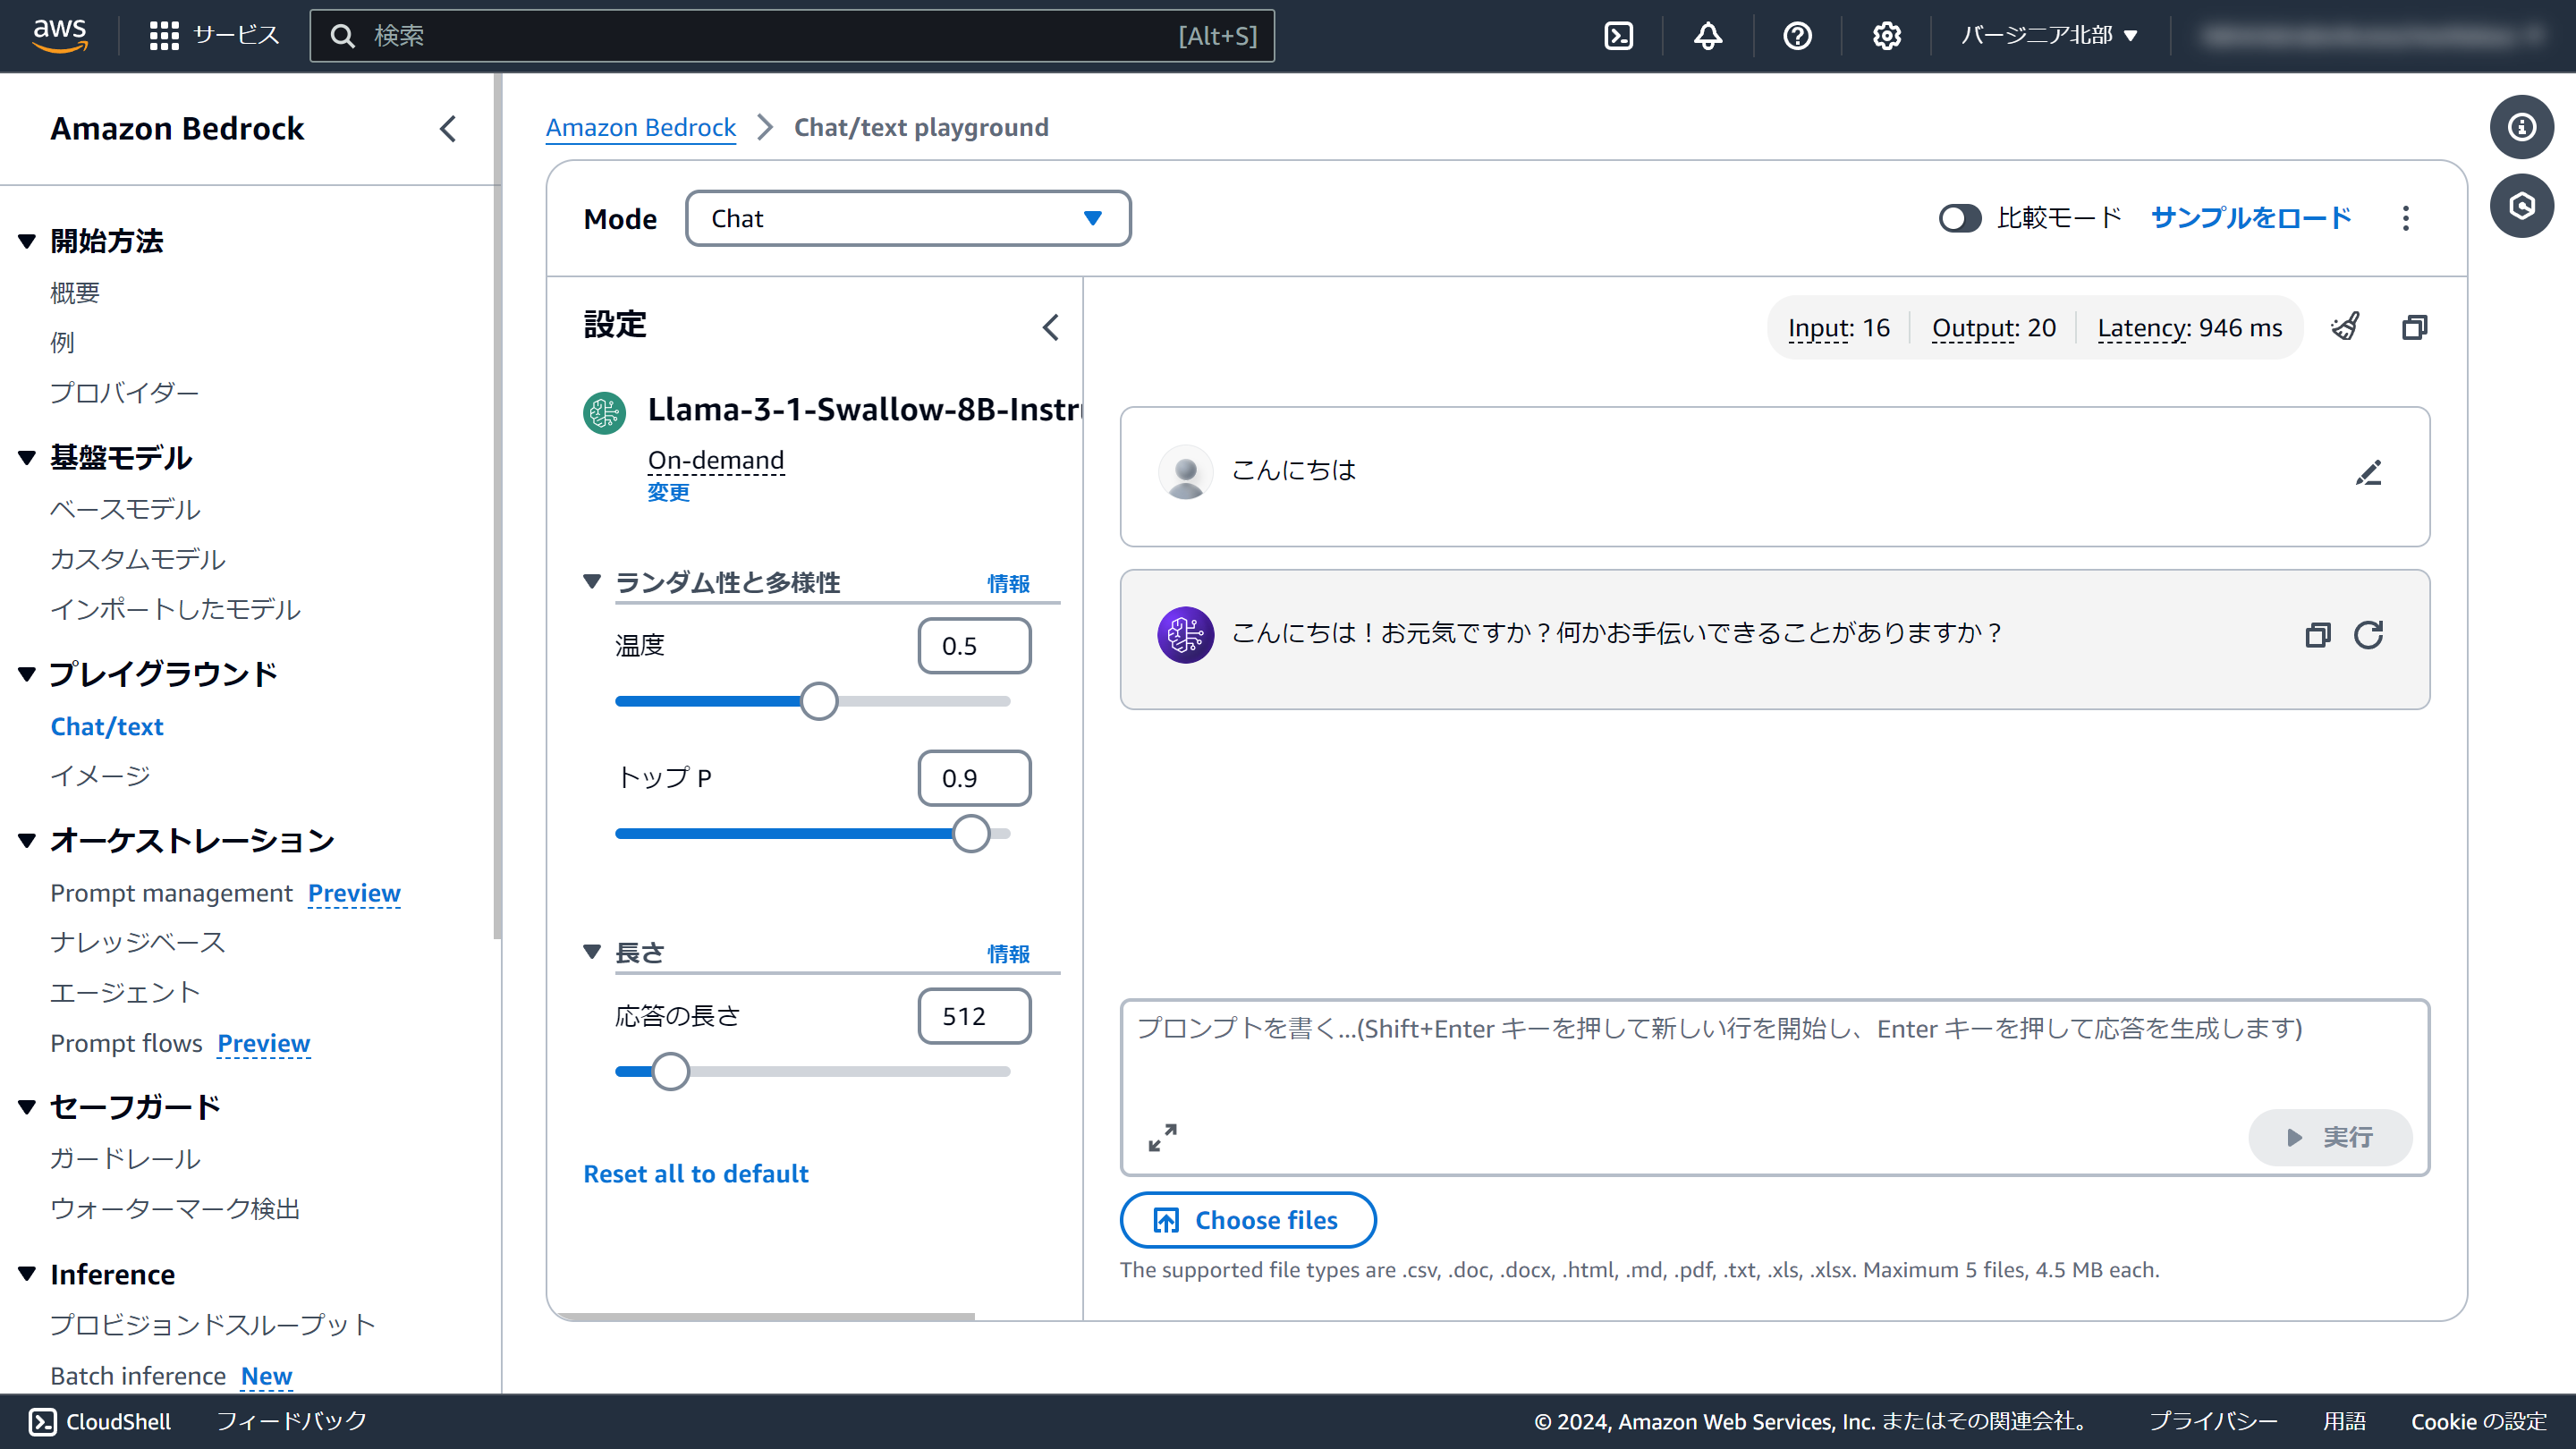Viewport: 2576px width, 1449px height.
Task: Toggle the 比較モード switch
Action: 1959,218
